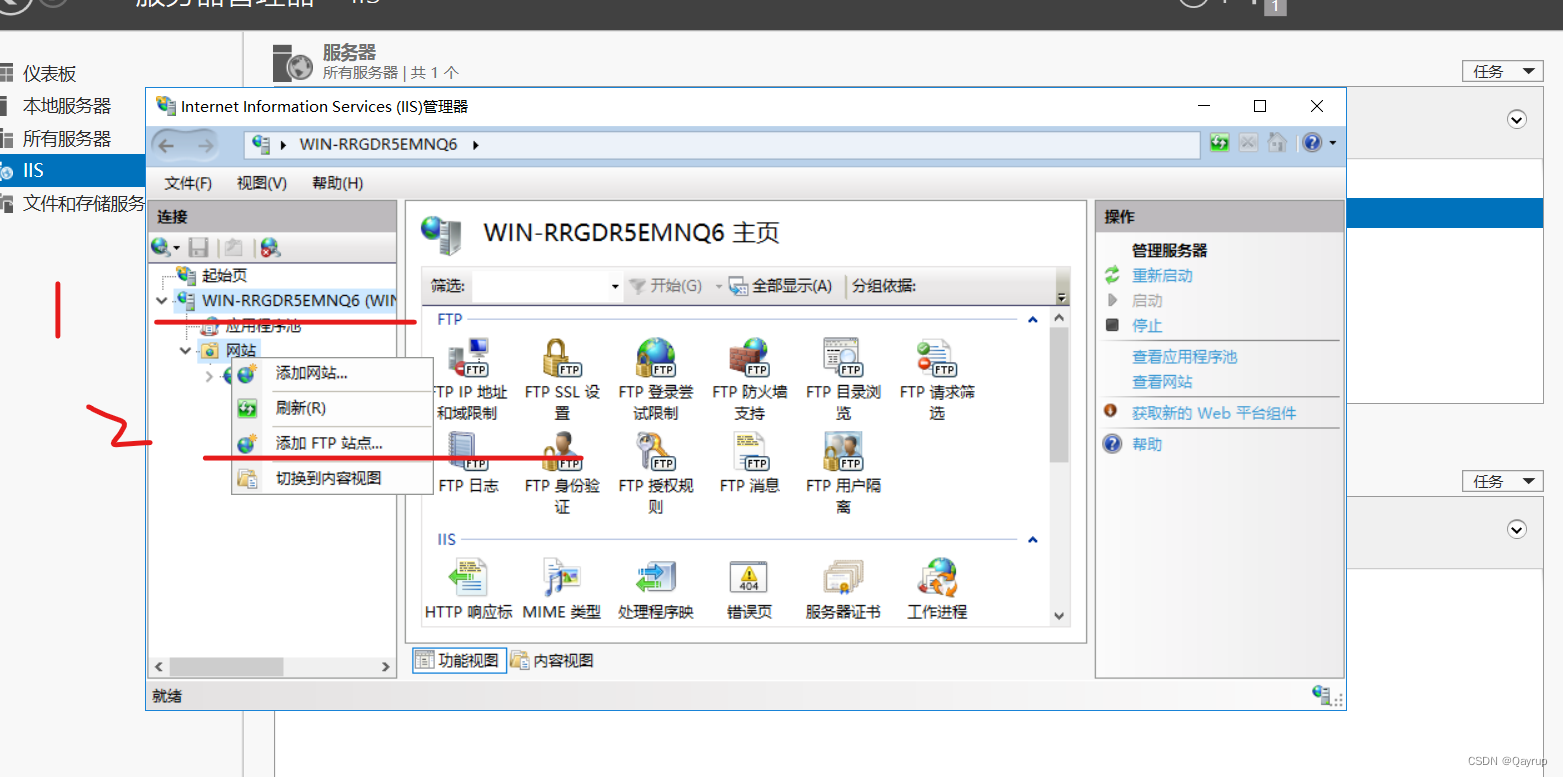This screenshot has width=1563, height=777.
Task: Collapse the 网站 tree node arrow
Action: pyautogui.click(x=185, y=350)
